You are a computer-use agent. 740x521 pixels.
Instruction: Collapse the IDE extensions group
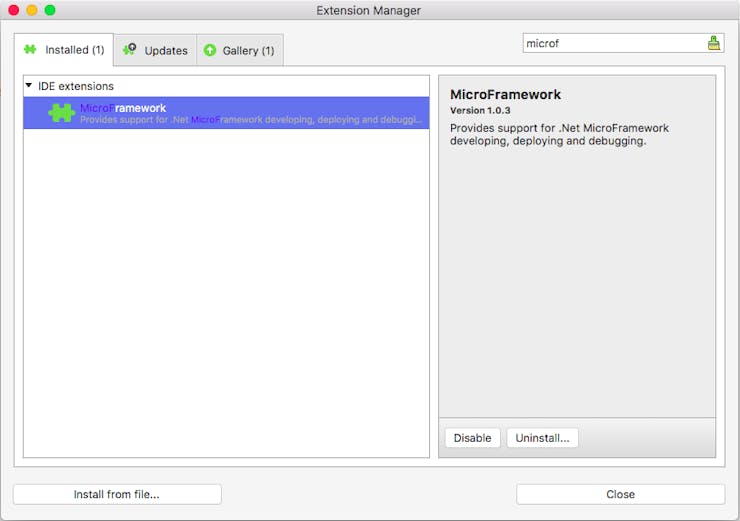(29, 85)
